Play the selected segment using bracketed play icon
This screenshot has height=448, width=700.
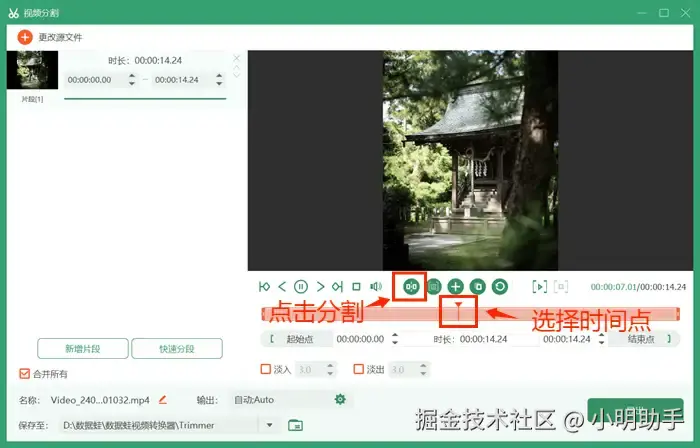click(x=539, y=286)
